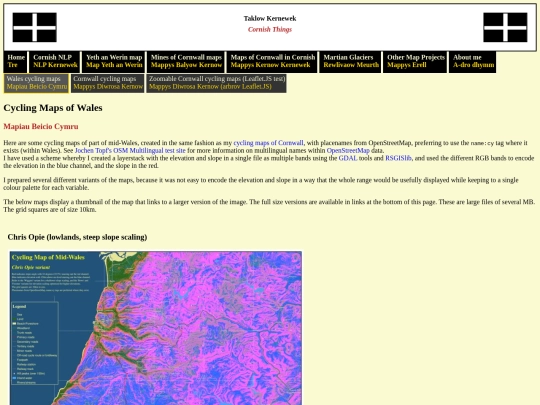Click the 'Cornish Things' subtitle
The image size is (540, 405).
point(270,30)
